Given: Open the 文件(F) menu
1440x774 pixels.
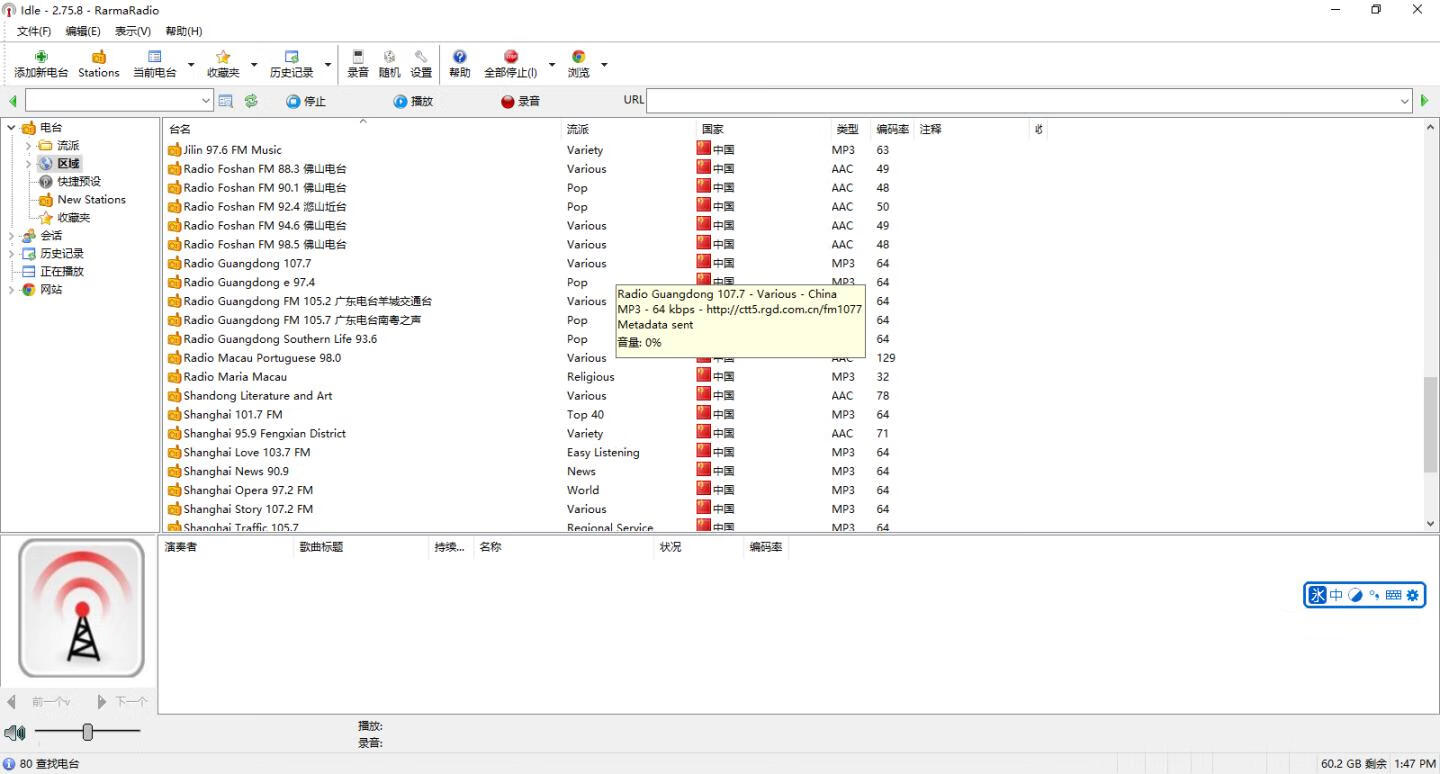Looking at the screenshot, I should coord(34,31).
